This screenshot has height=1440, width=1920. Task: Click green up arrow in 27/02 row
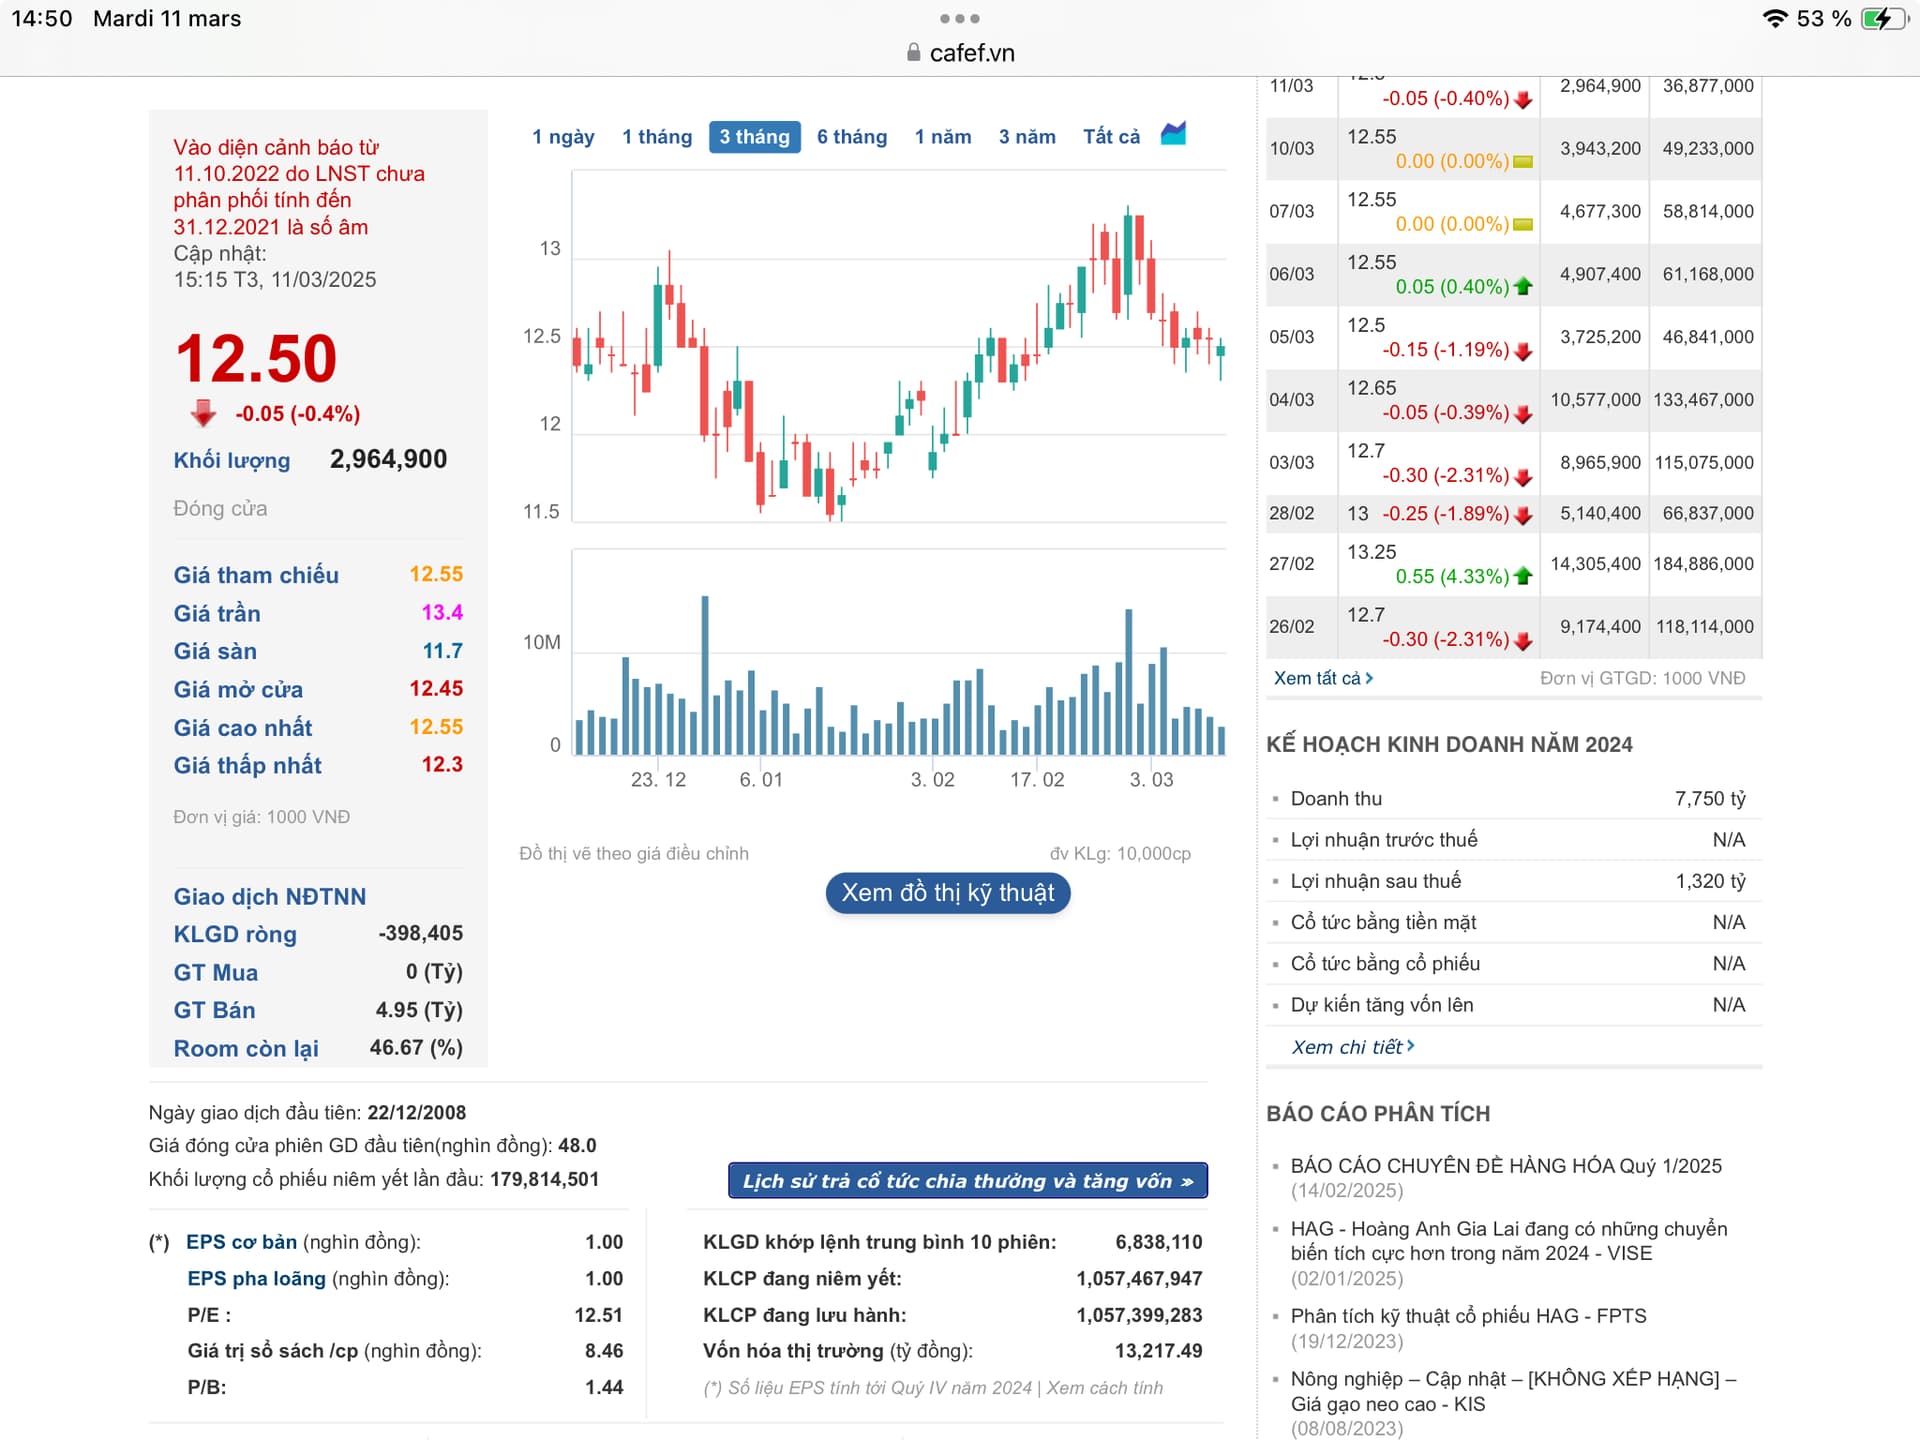pos(1523,576)
